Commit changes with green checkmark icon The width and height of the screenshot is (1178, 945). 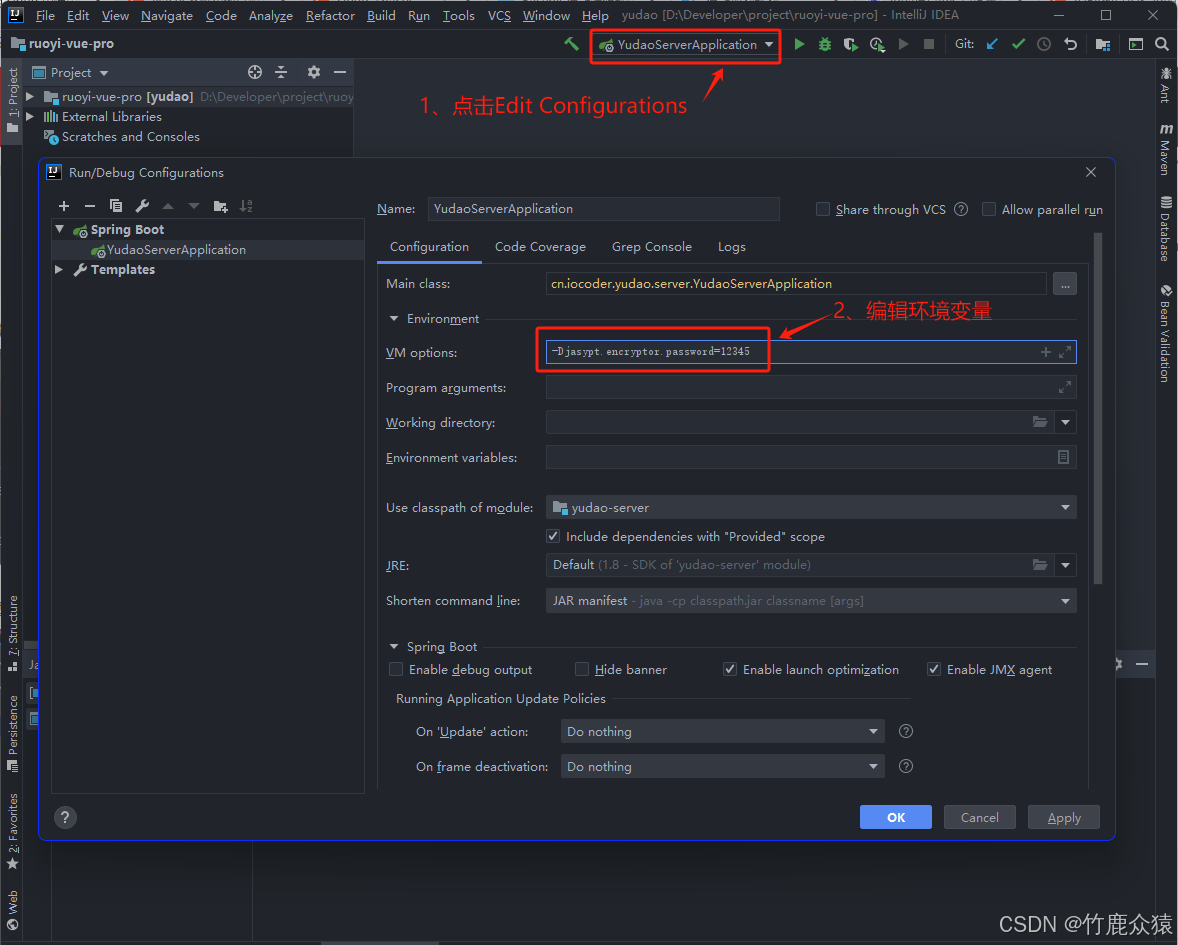tap(1018, 44)
